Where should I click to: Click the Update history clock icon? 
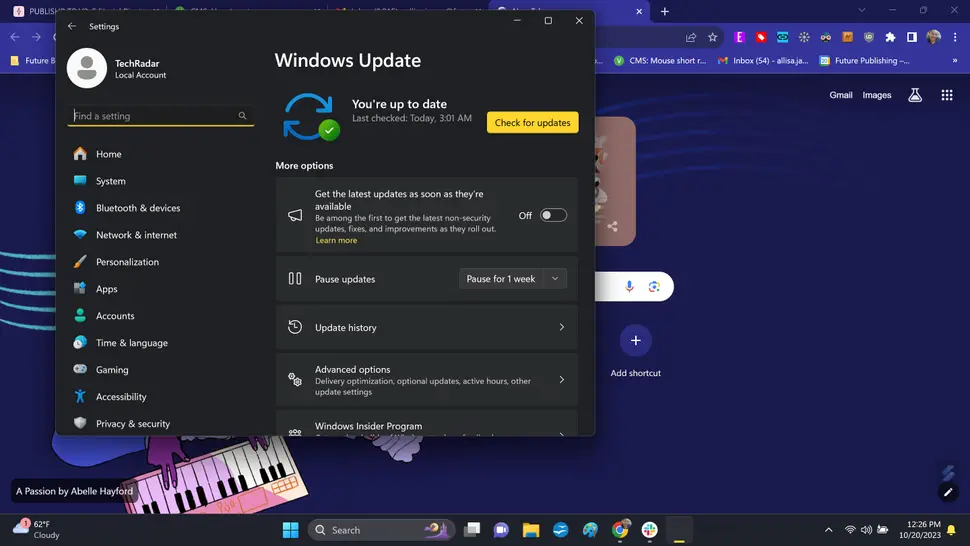pos(295,327)
